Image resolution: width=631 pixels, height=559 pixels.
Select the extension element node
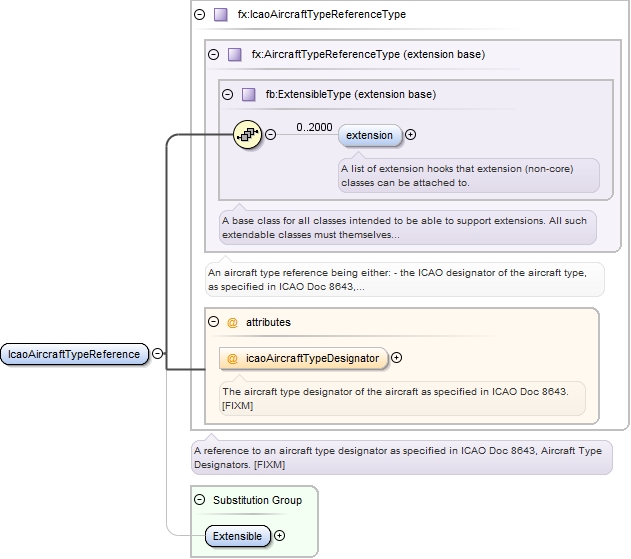click(370, 135)
